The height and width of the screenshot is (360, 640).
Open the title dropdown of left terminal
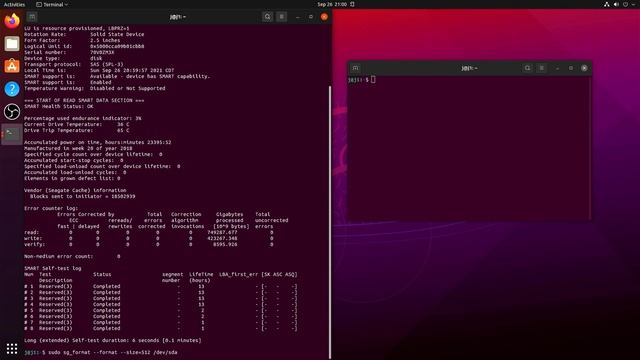tap(178, 17)
